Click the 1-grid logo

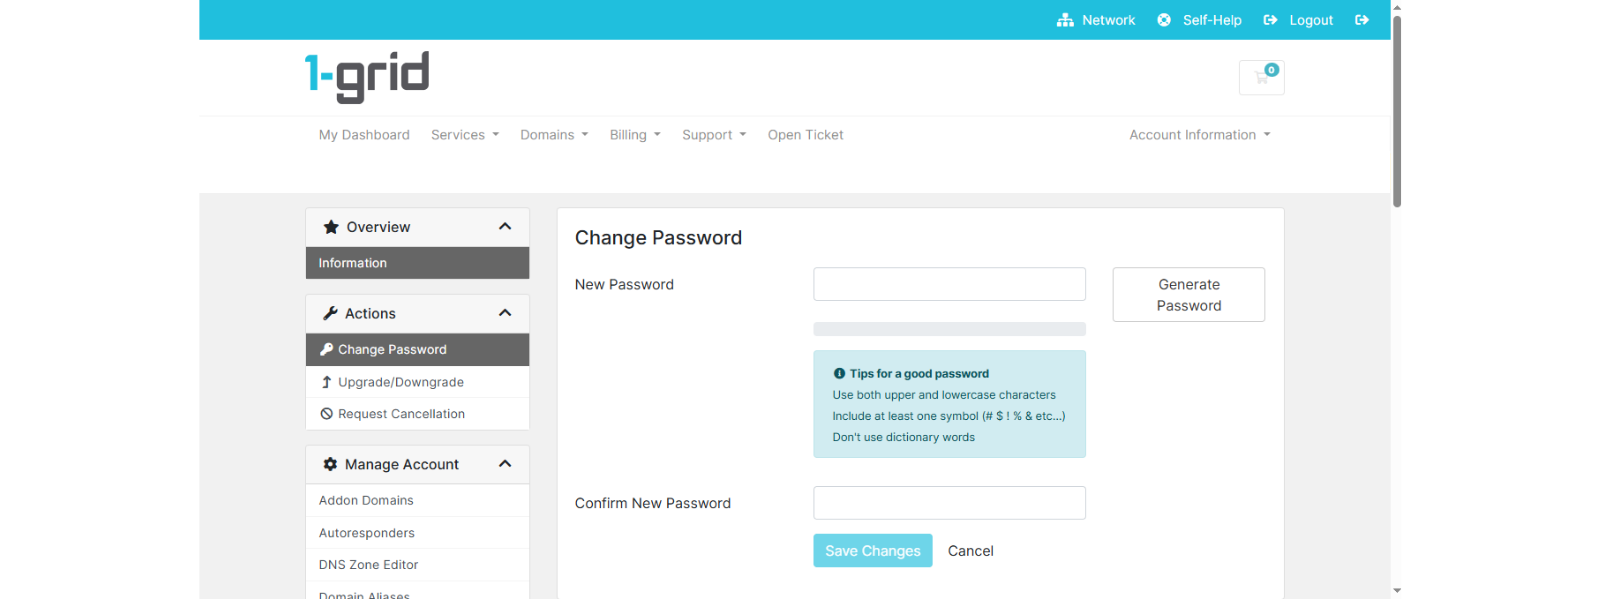point(367,75)
